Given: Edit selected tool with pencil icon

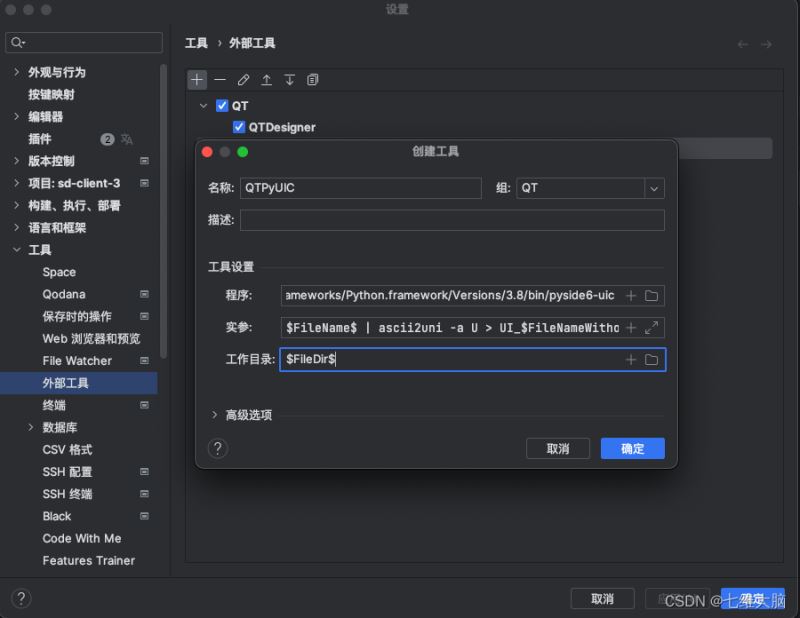Looking at the screenshot, I should (243, 80).
